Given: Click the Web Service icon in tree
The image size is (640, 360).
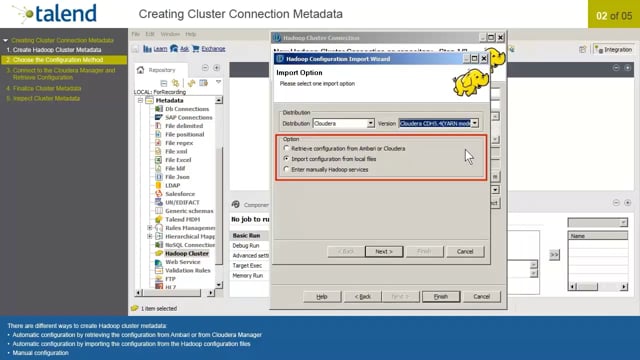Looking at the screenshot, I should pyautogui.click(x=158, y=262).
